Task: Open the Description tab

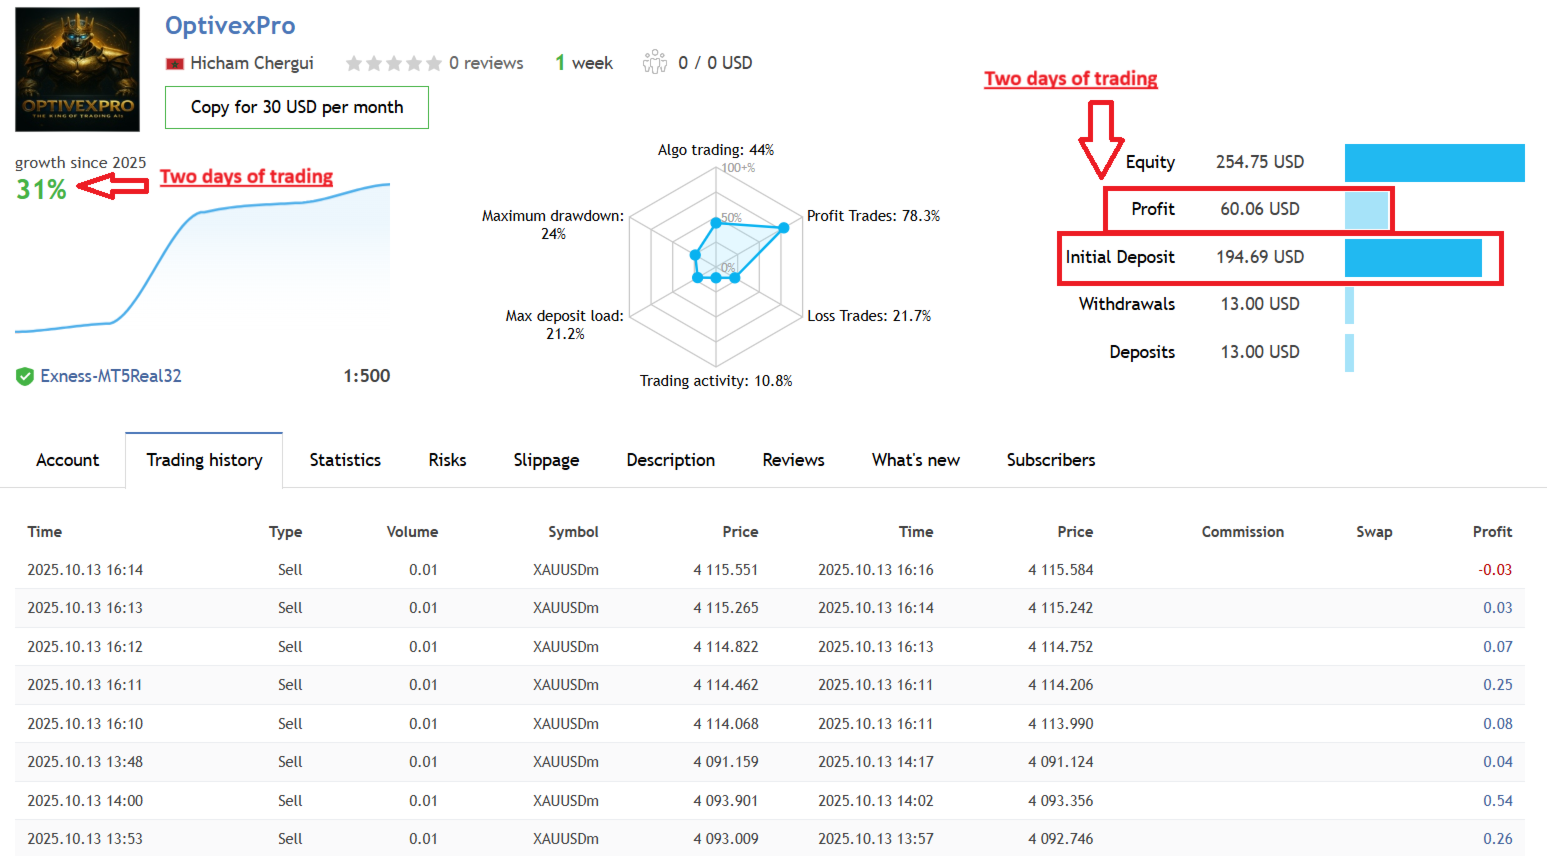Action: 671,460
